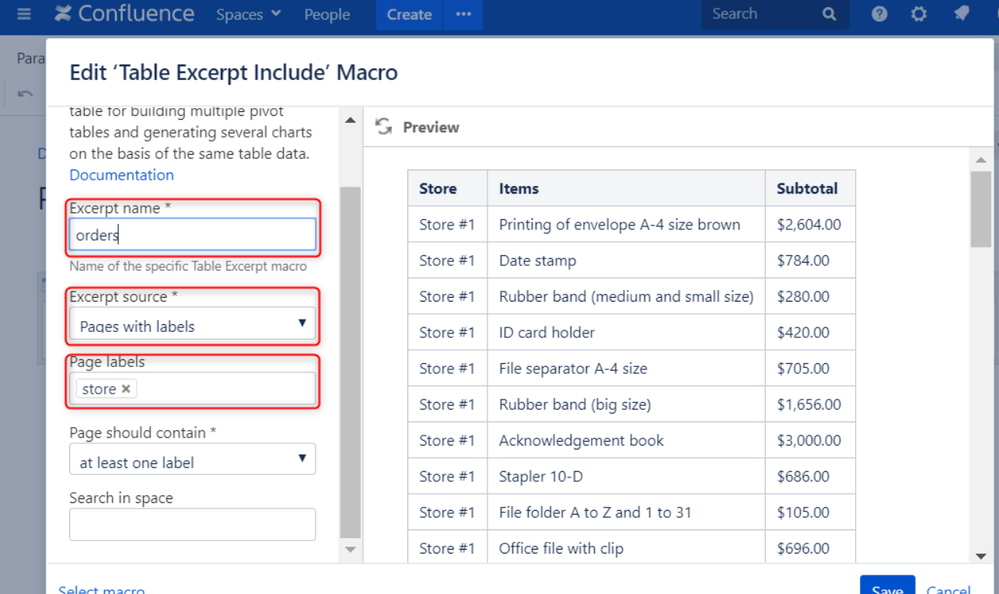The image size is (999, 594).
Task: Select the 'Date stamp' cell
Action: [x=626, y=260]
